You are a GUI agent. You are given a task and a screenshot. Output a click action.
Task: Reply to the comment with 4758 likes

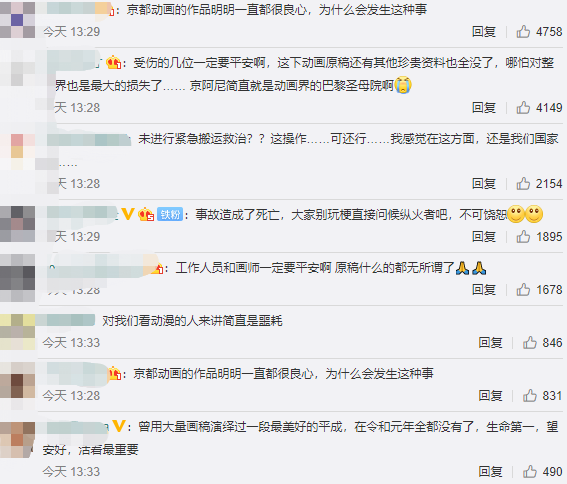[483, 32]
